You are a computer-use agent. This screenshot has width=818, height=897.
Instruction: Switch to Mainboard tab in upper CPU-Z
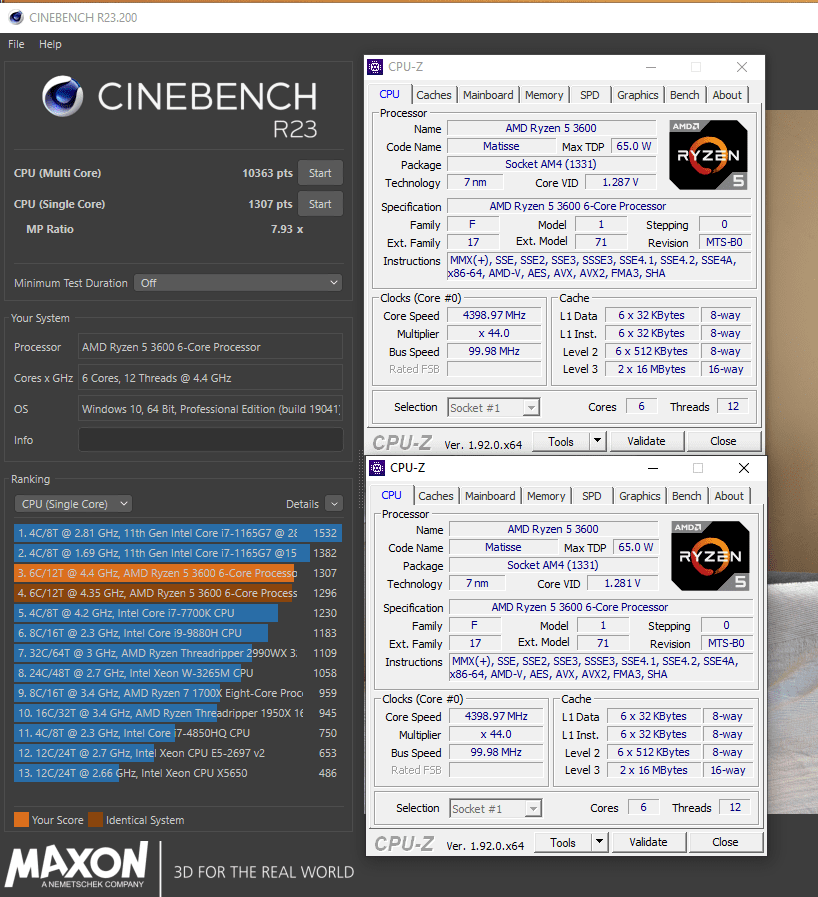[488, 95]
